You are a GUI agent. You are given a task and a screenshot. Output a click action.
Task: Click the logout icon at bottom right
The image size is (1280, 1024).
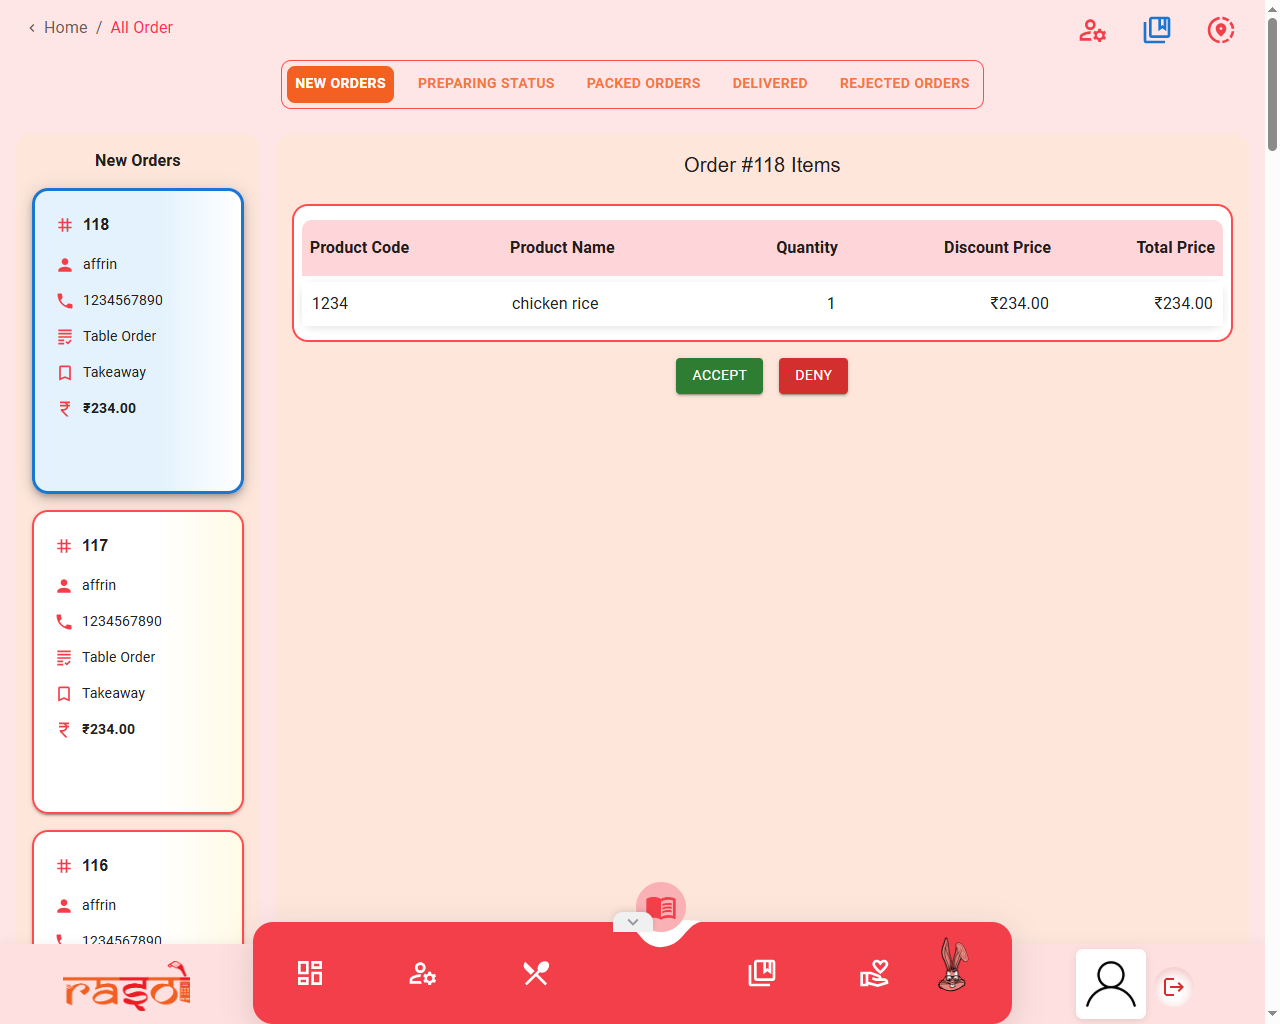point(1174,988)
